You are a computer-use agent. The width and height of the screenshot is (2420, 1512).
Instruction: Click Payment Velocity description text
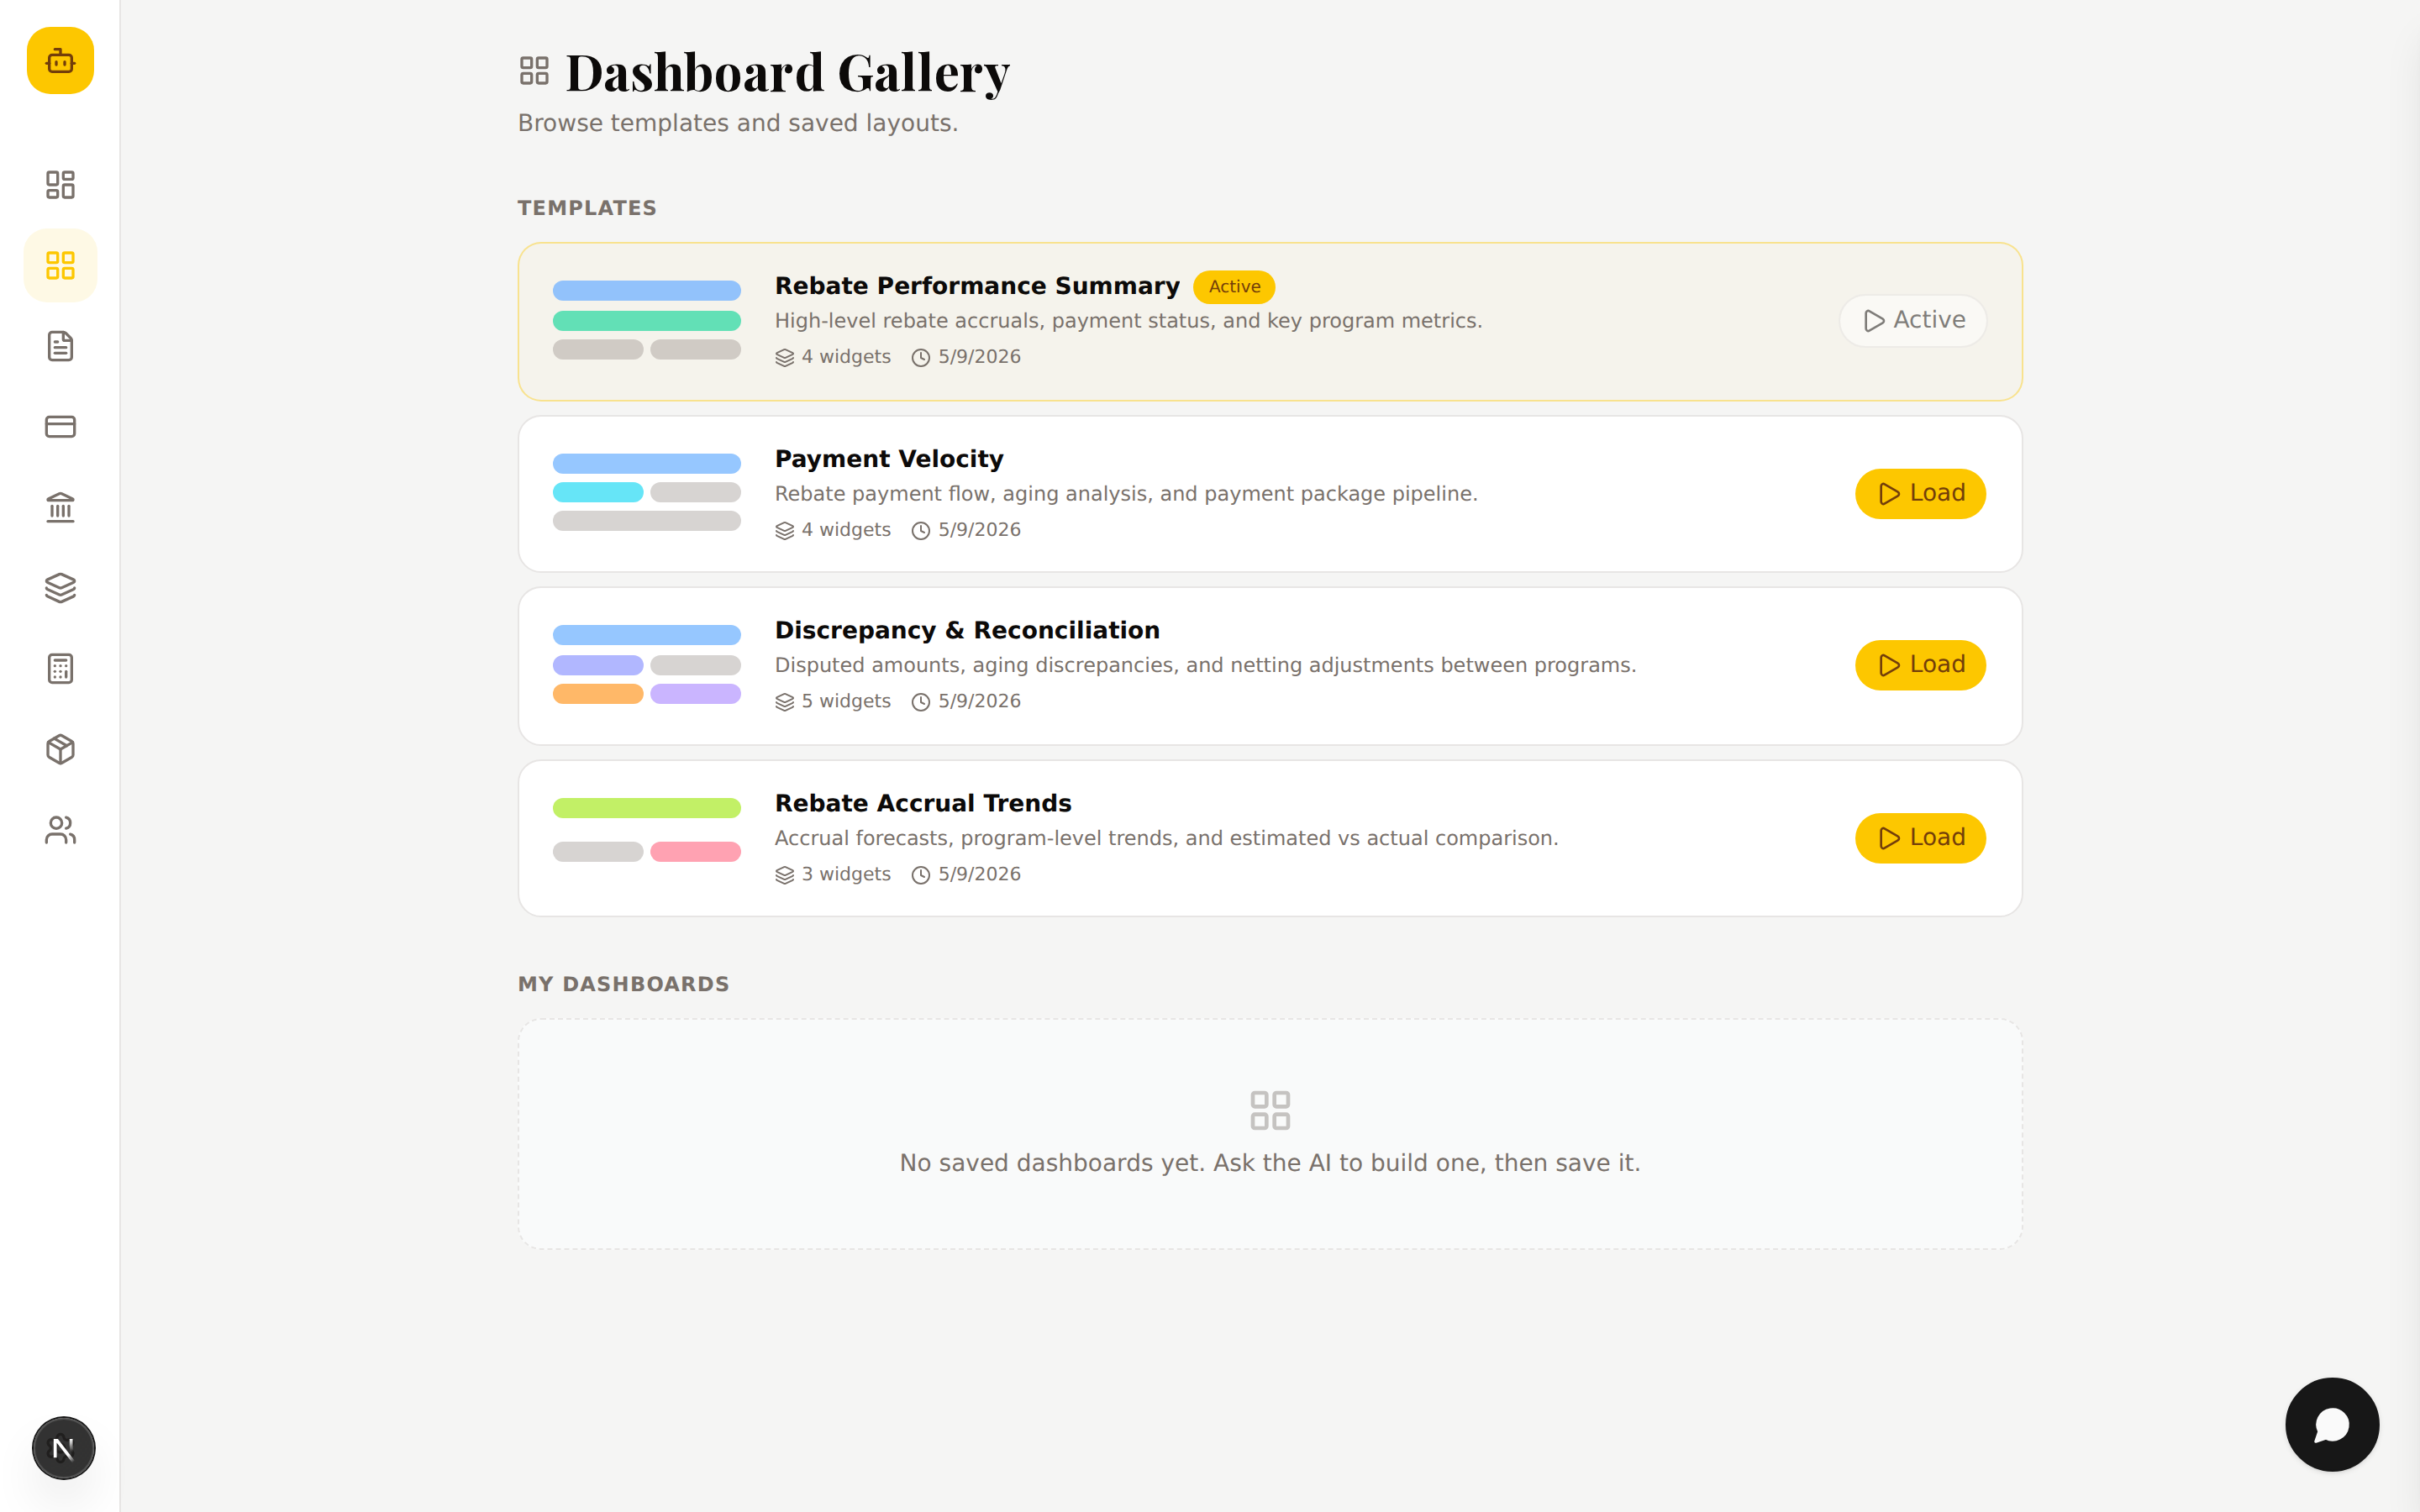click(1126, 494)
